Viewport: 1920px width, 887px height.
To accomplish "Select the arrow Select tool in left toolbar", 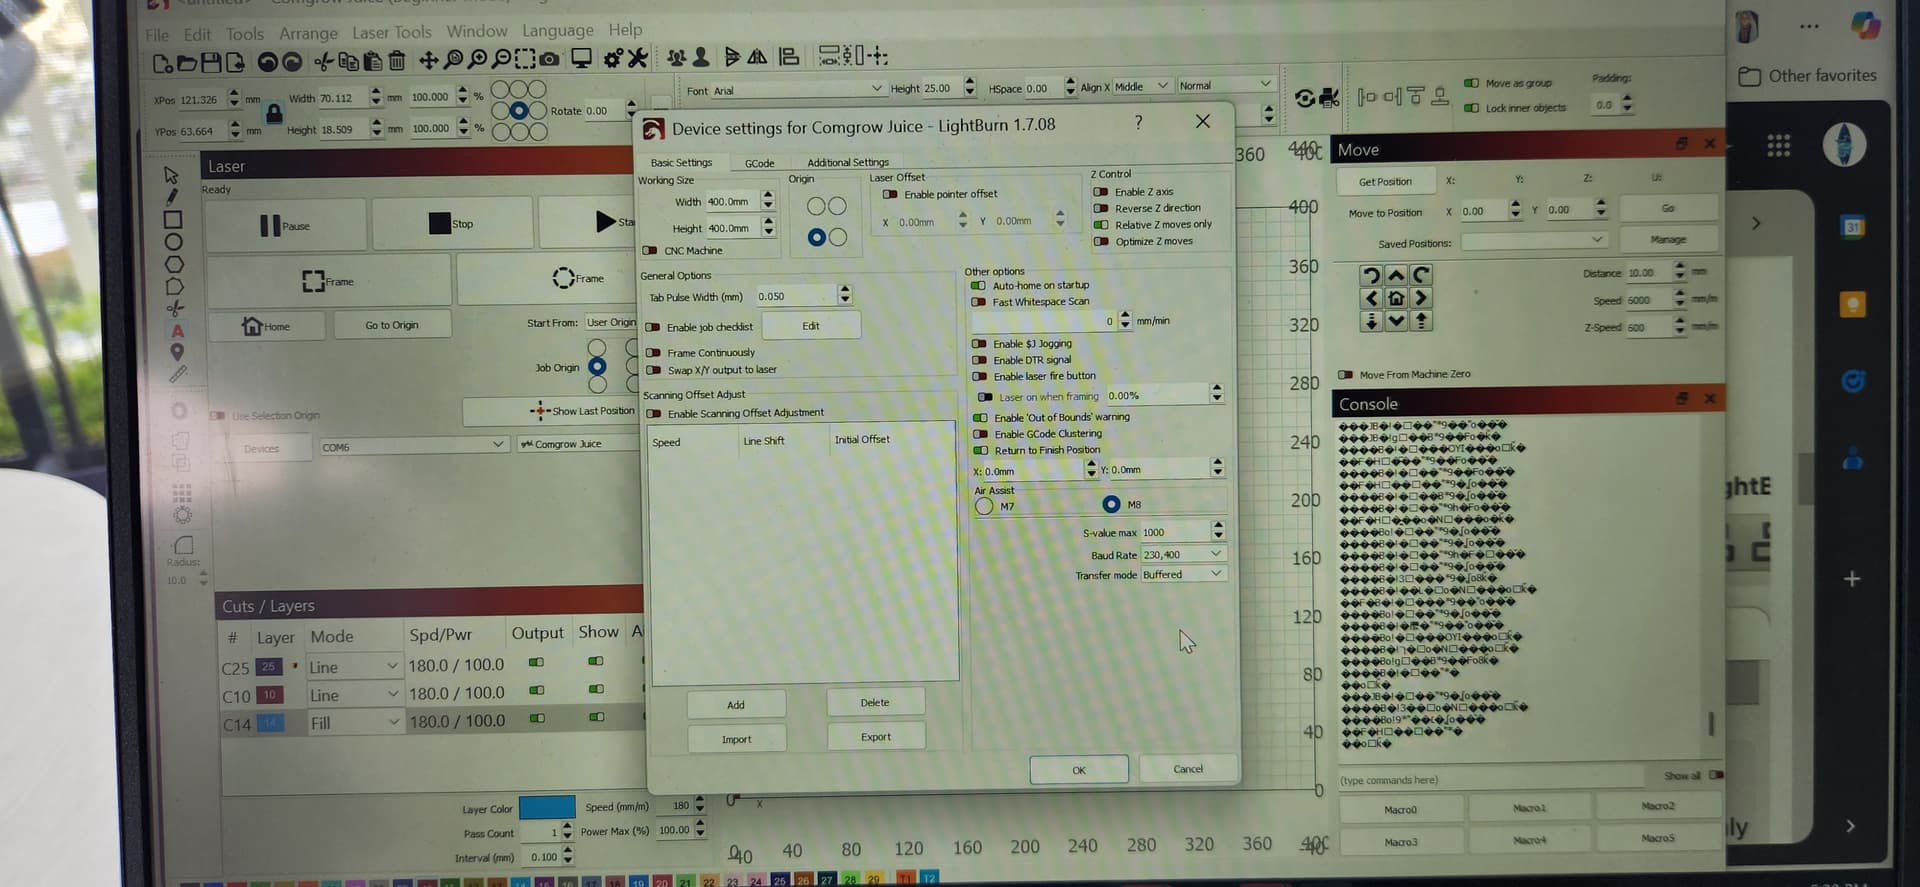I will [x=171, y=175].
